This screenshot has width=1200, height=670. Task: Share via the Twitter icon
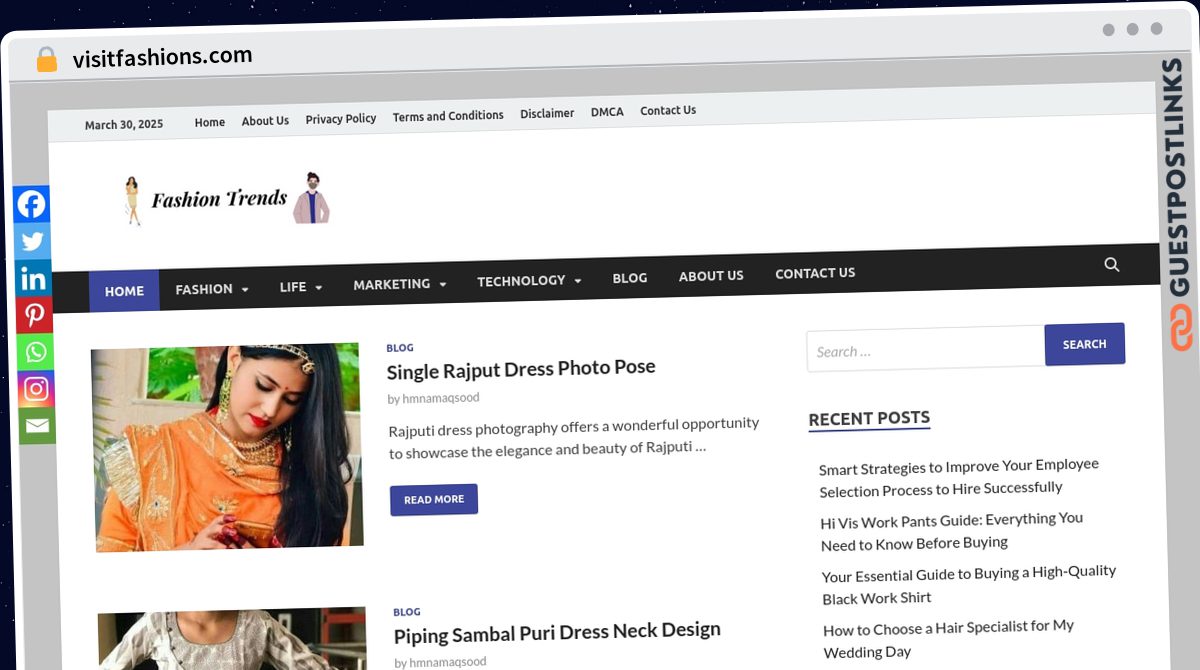point(32,241)
